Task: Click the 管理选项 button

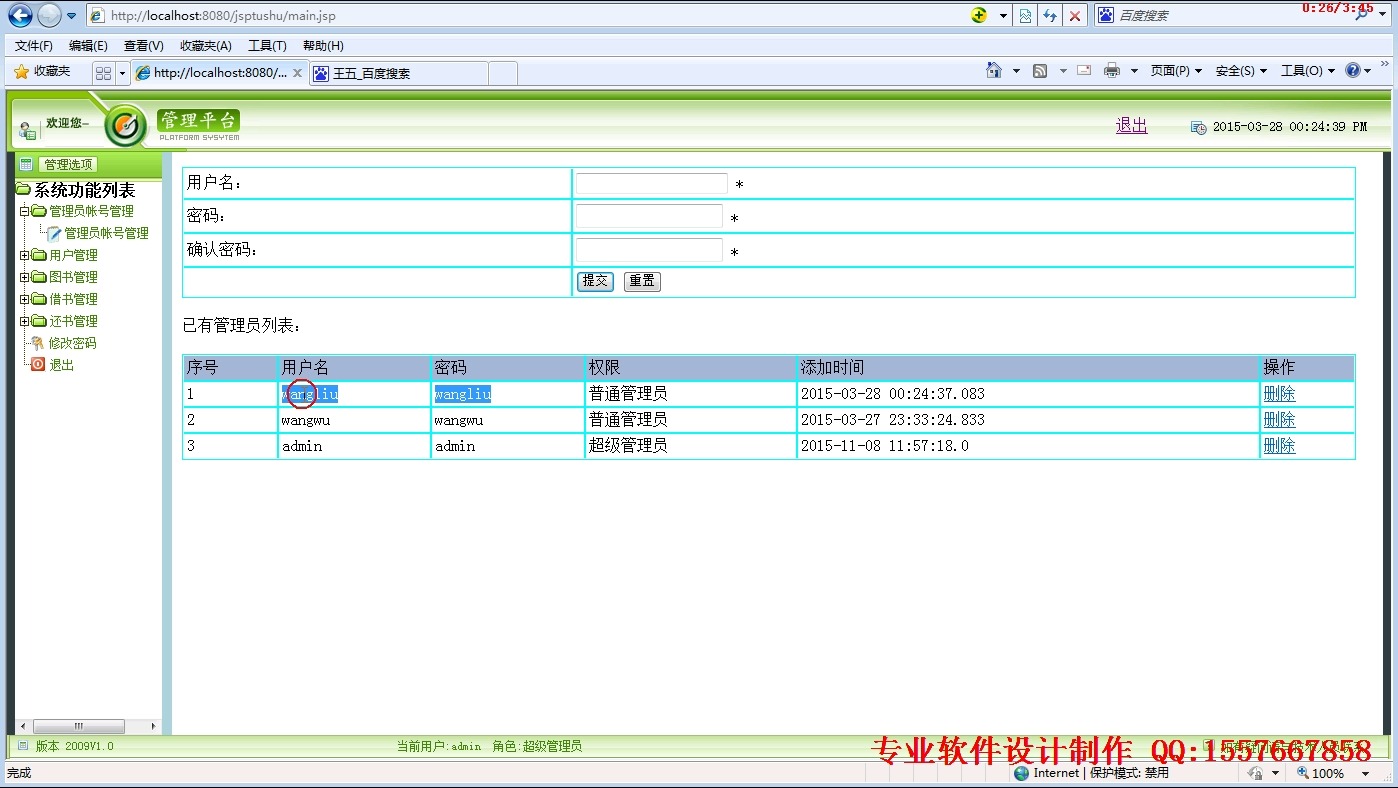Action: pyautogui.click(x=68, y=164)
